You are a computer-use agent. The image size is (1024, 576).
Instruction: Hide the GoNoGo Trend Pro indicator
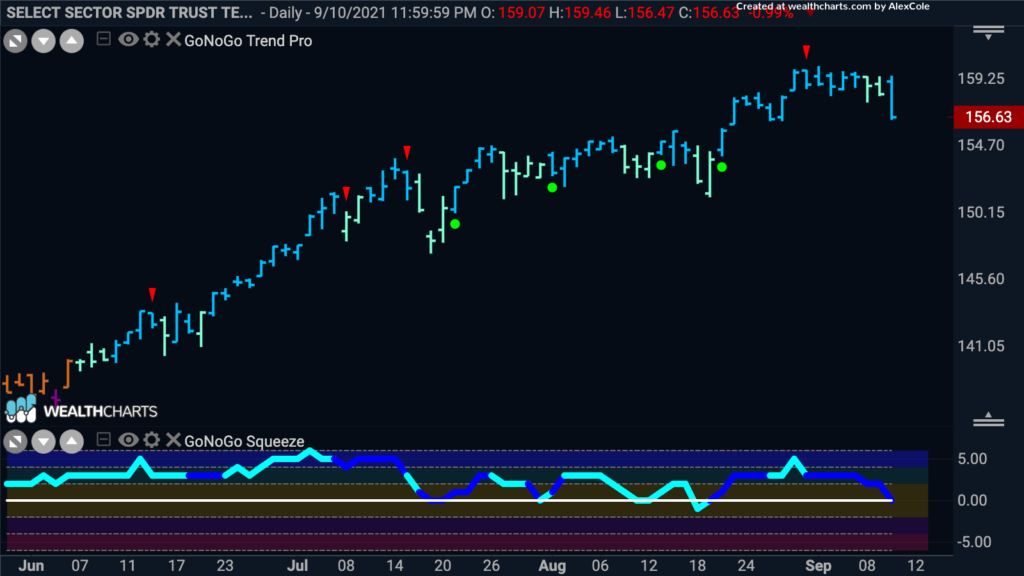[128, 40]
